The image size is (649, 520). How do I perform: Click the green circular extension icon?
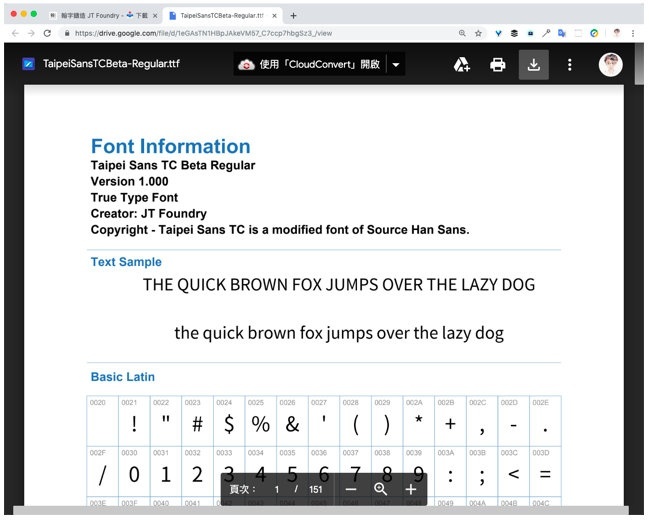coord(594,33)
